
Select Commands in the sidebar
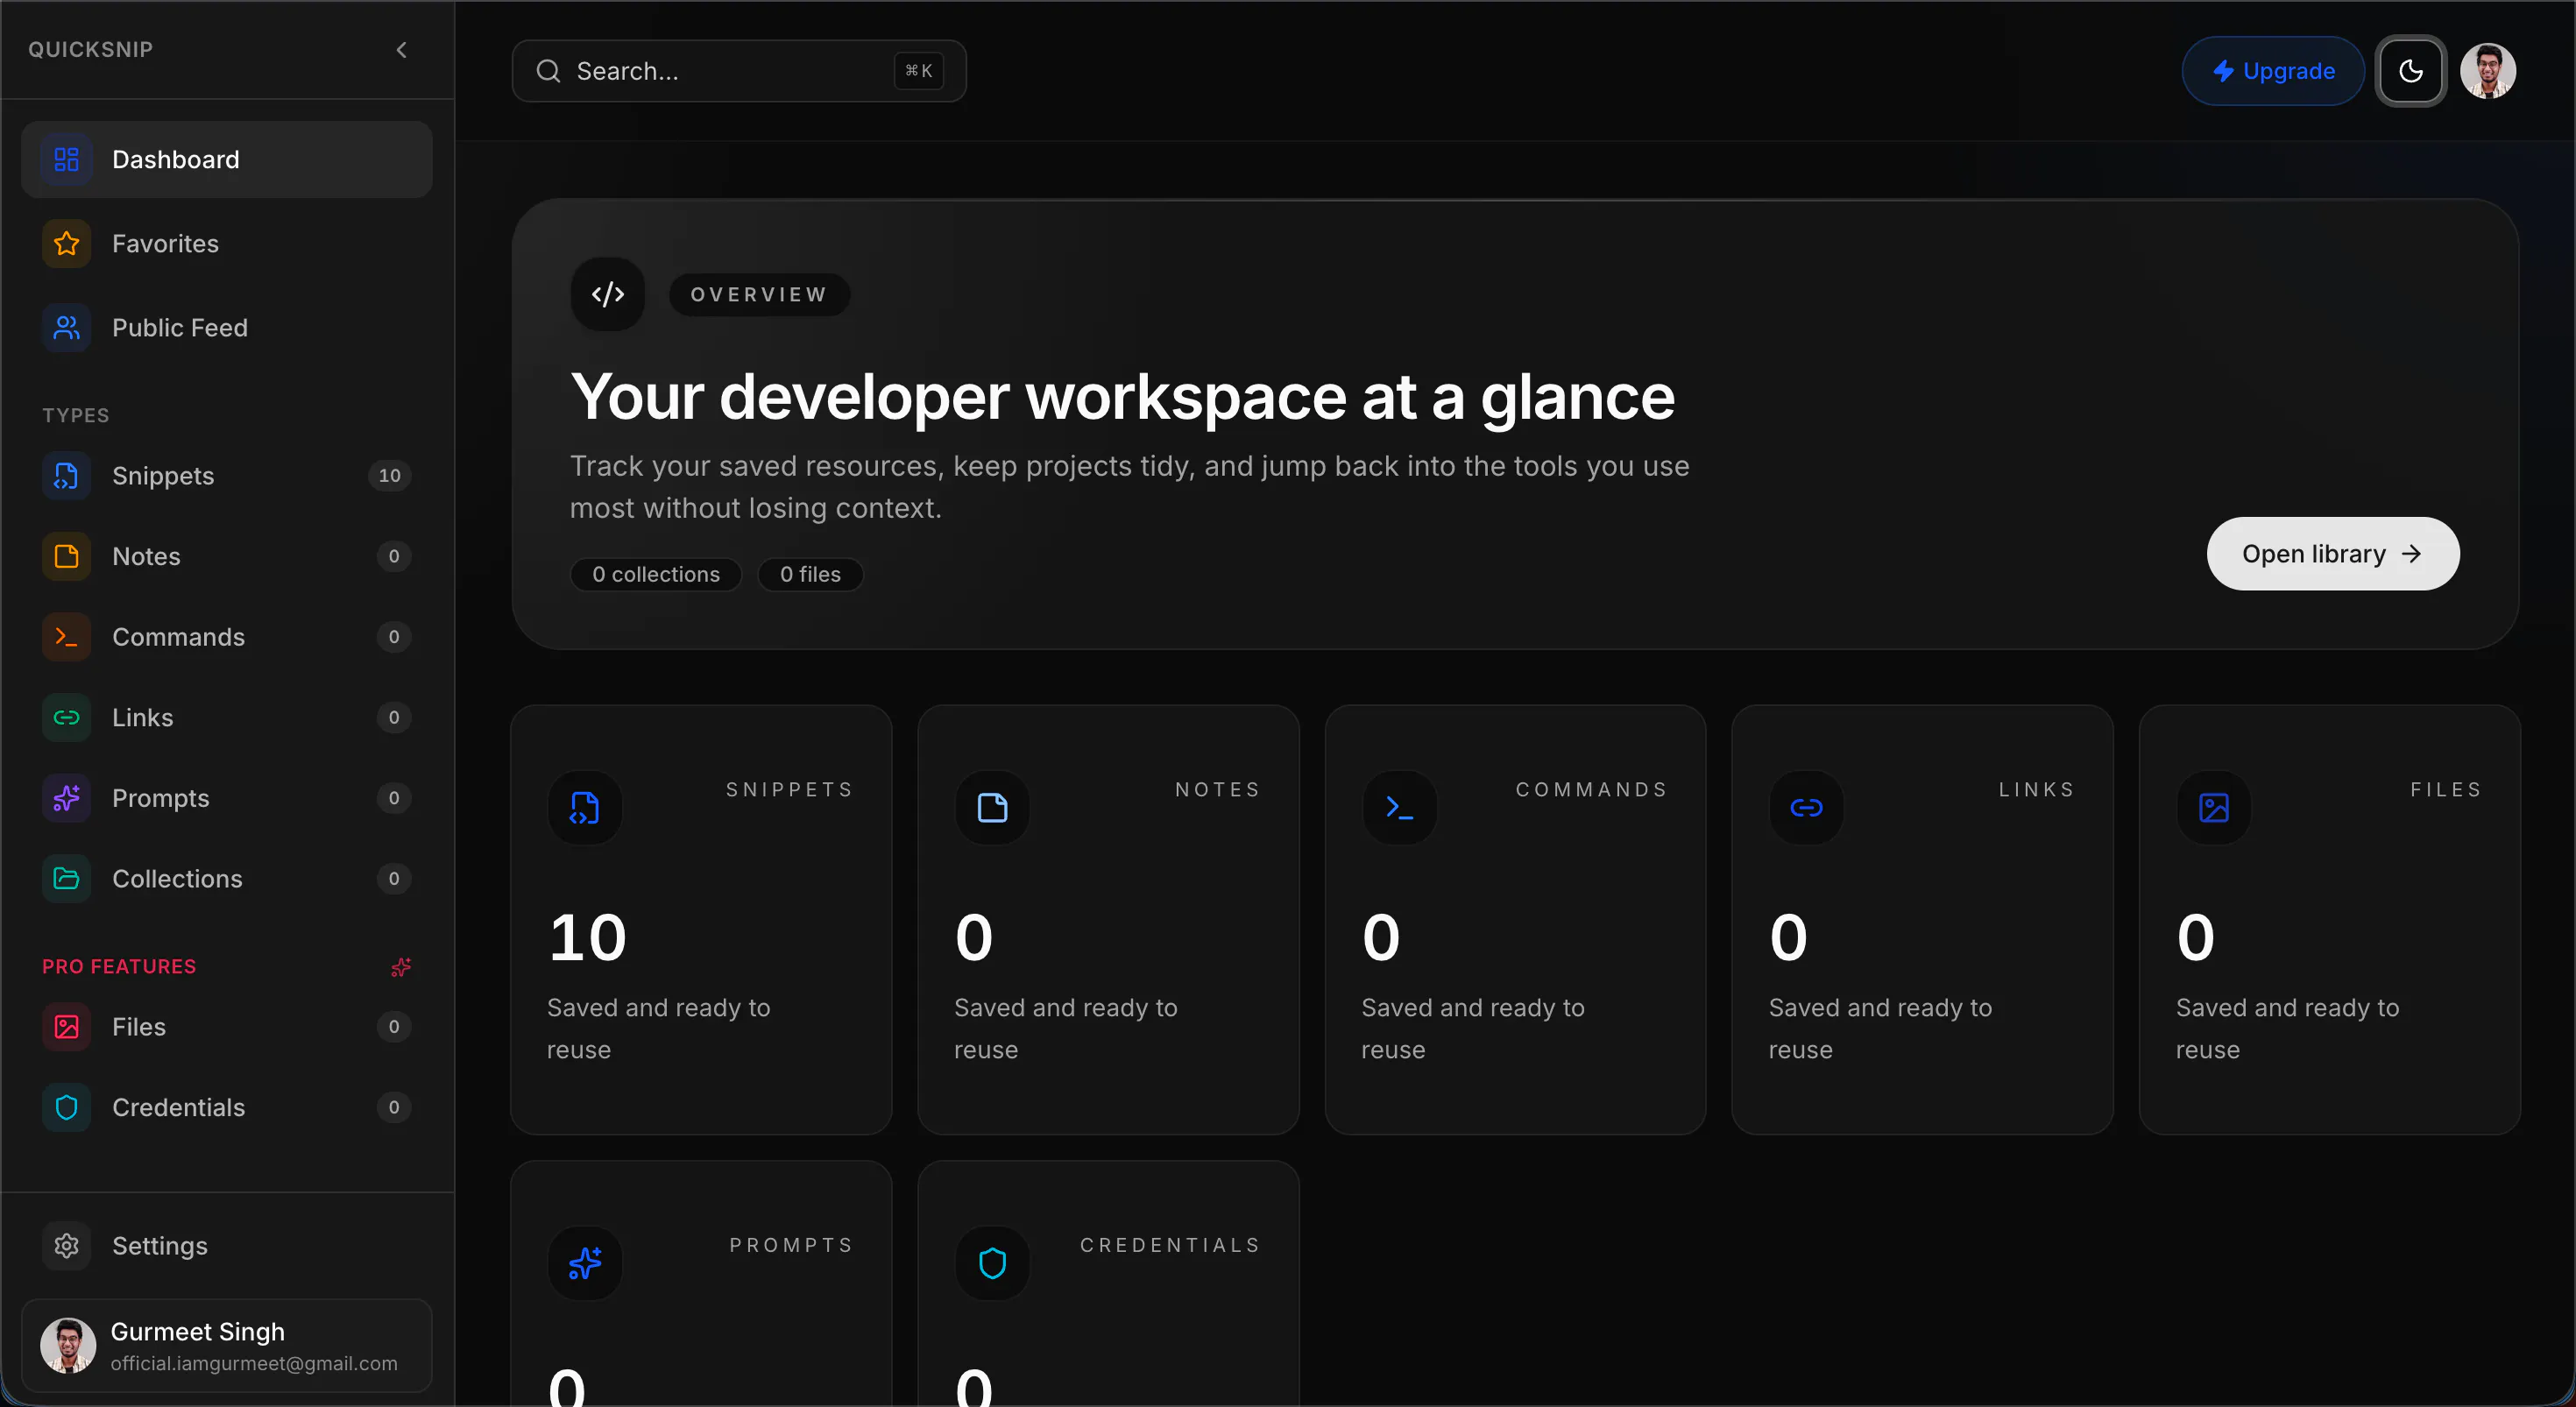pos(227,637)
